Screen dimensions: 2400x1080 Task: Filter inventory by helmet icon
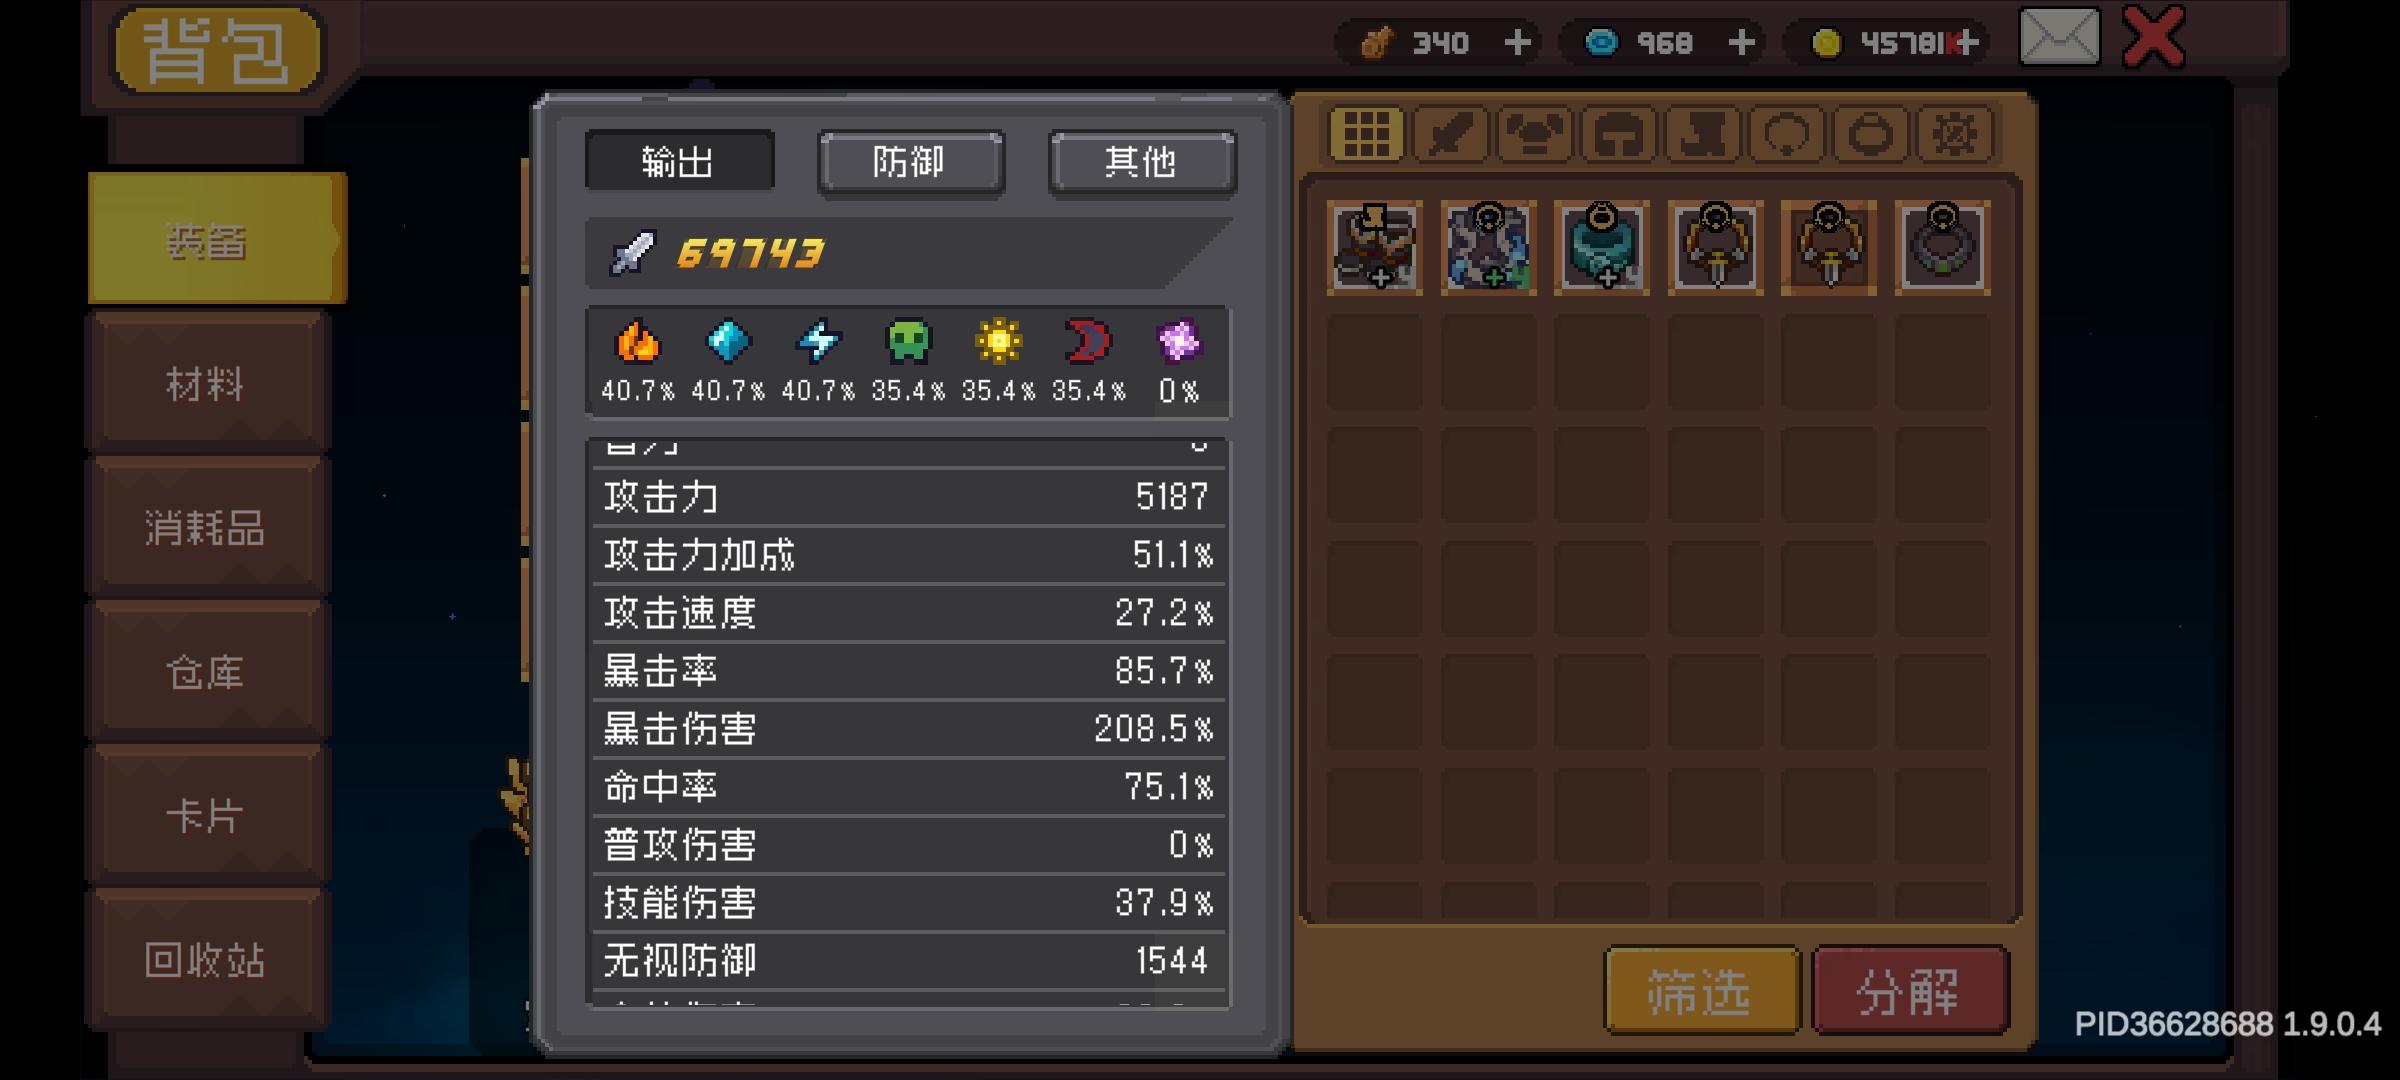point(1619,133)
